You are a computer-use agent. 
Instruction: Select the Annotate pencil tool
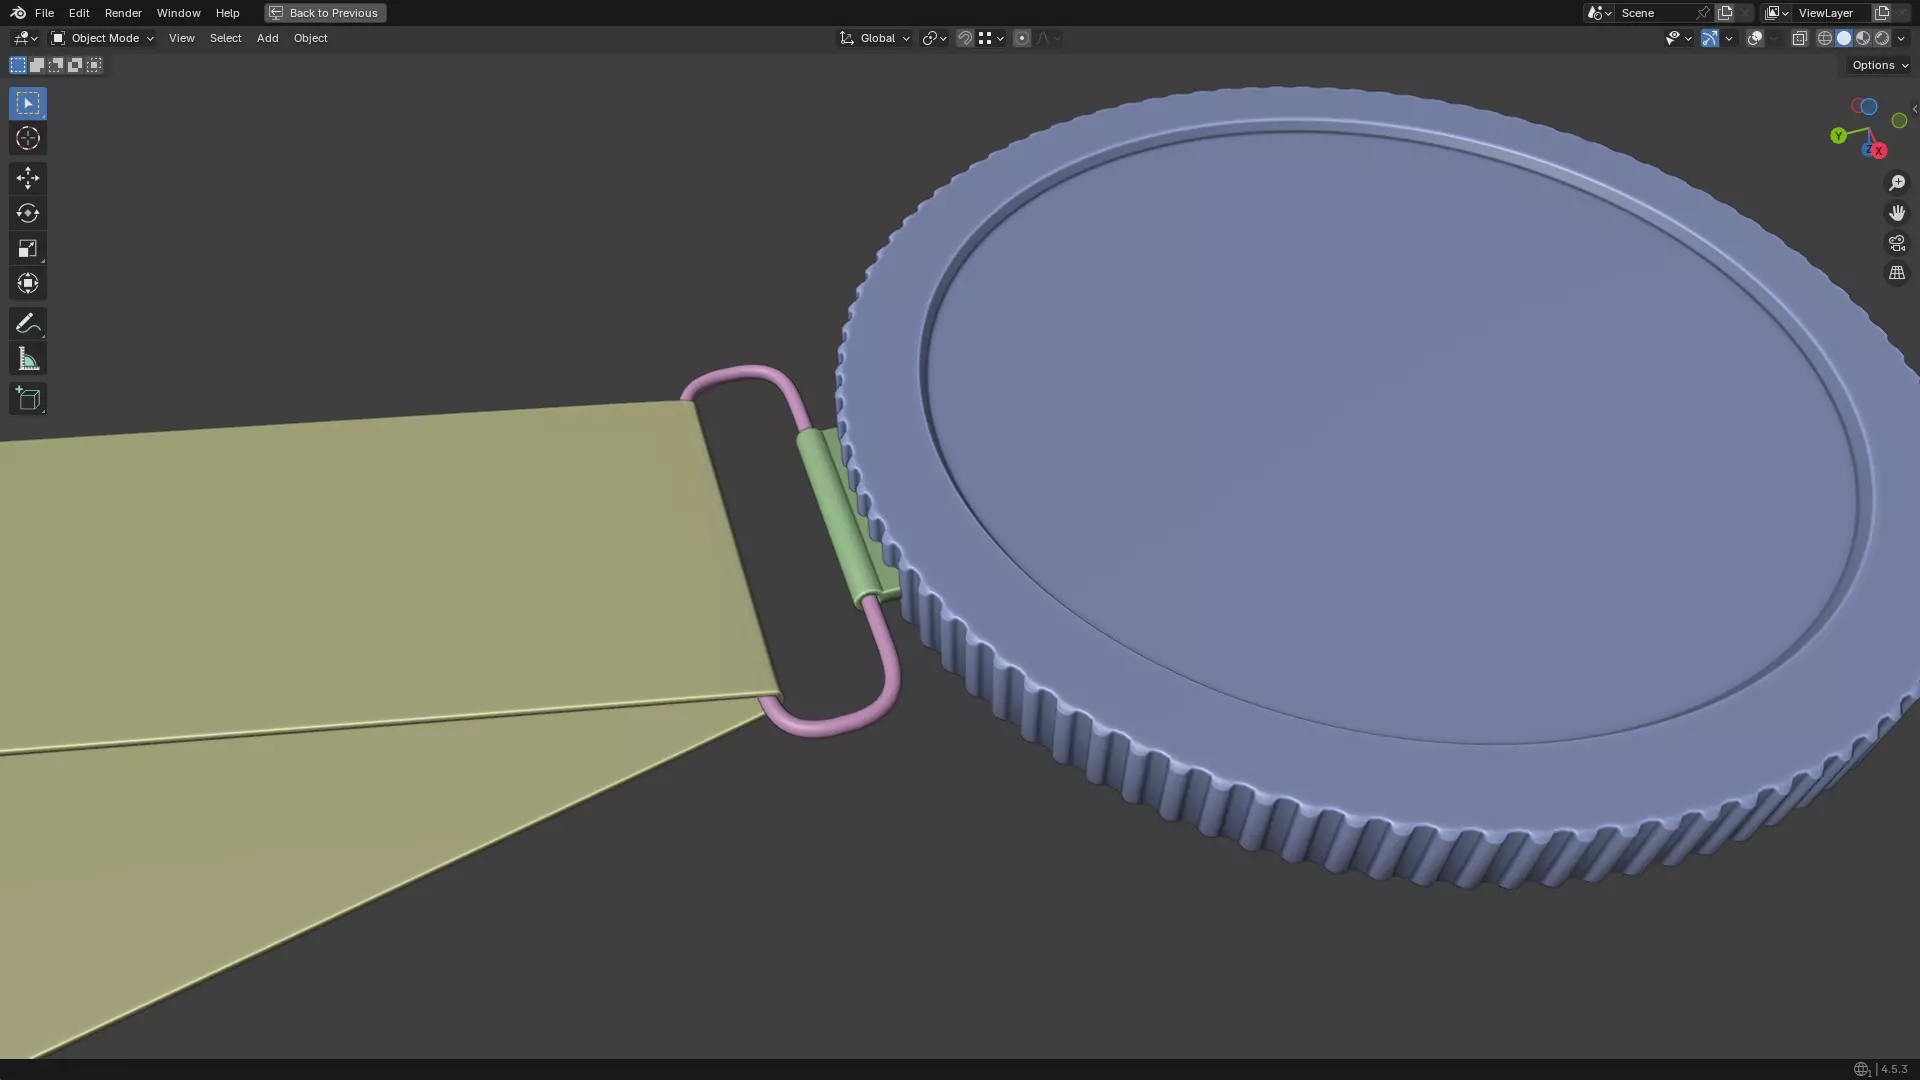coord(27,323)
